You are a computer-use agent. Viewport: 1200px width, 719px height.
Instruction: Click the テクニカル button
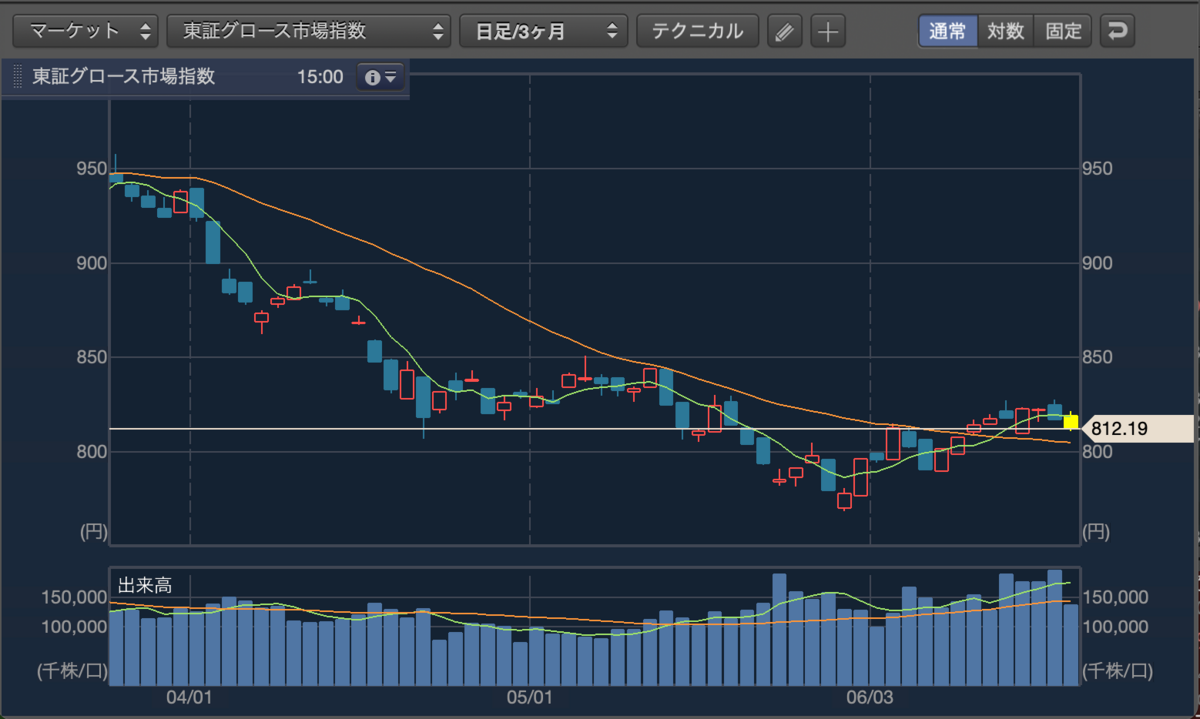coord(698,31)
